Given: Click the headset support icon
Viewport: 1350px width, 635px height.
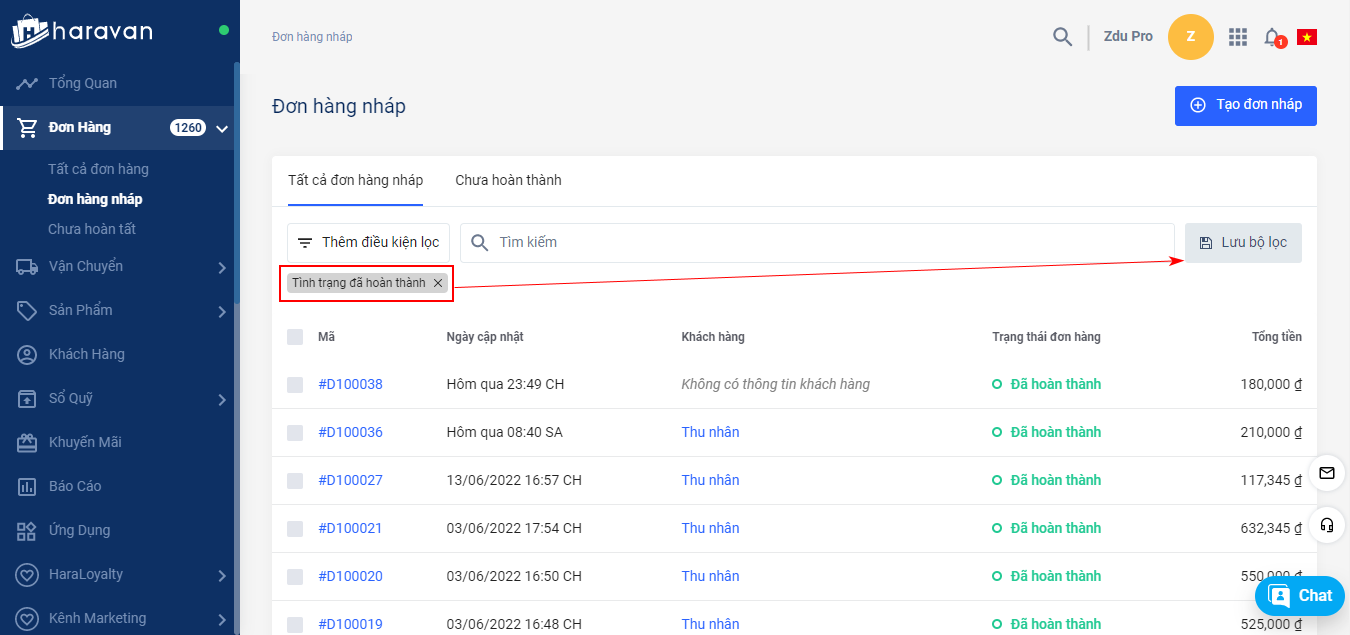Looking at the screenshot, I should 1326,525.
